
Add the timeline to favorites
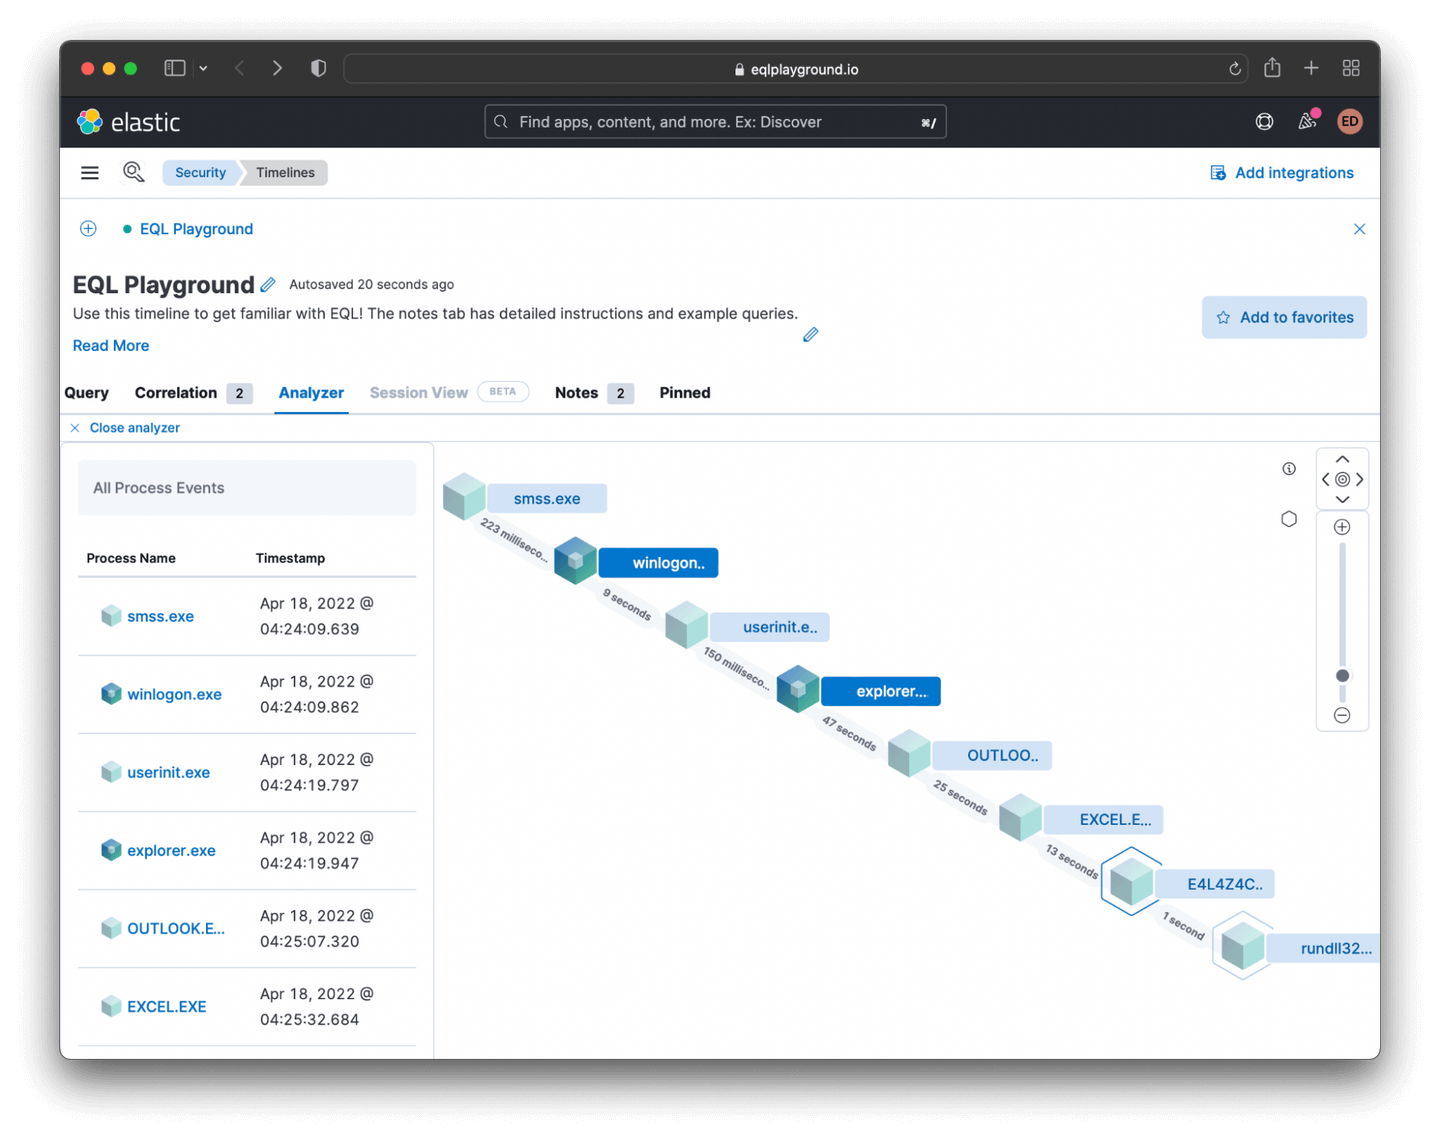pyautogui.click(x=1284, y=317)
